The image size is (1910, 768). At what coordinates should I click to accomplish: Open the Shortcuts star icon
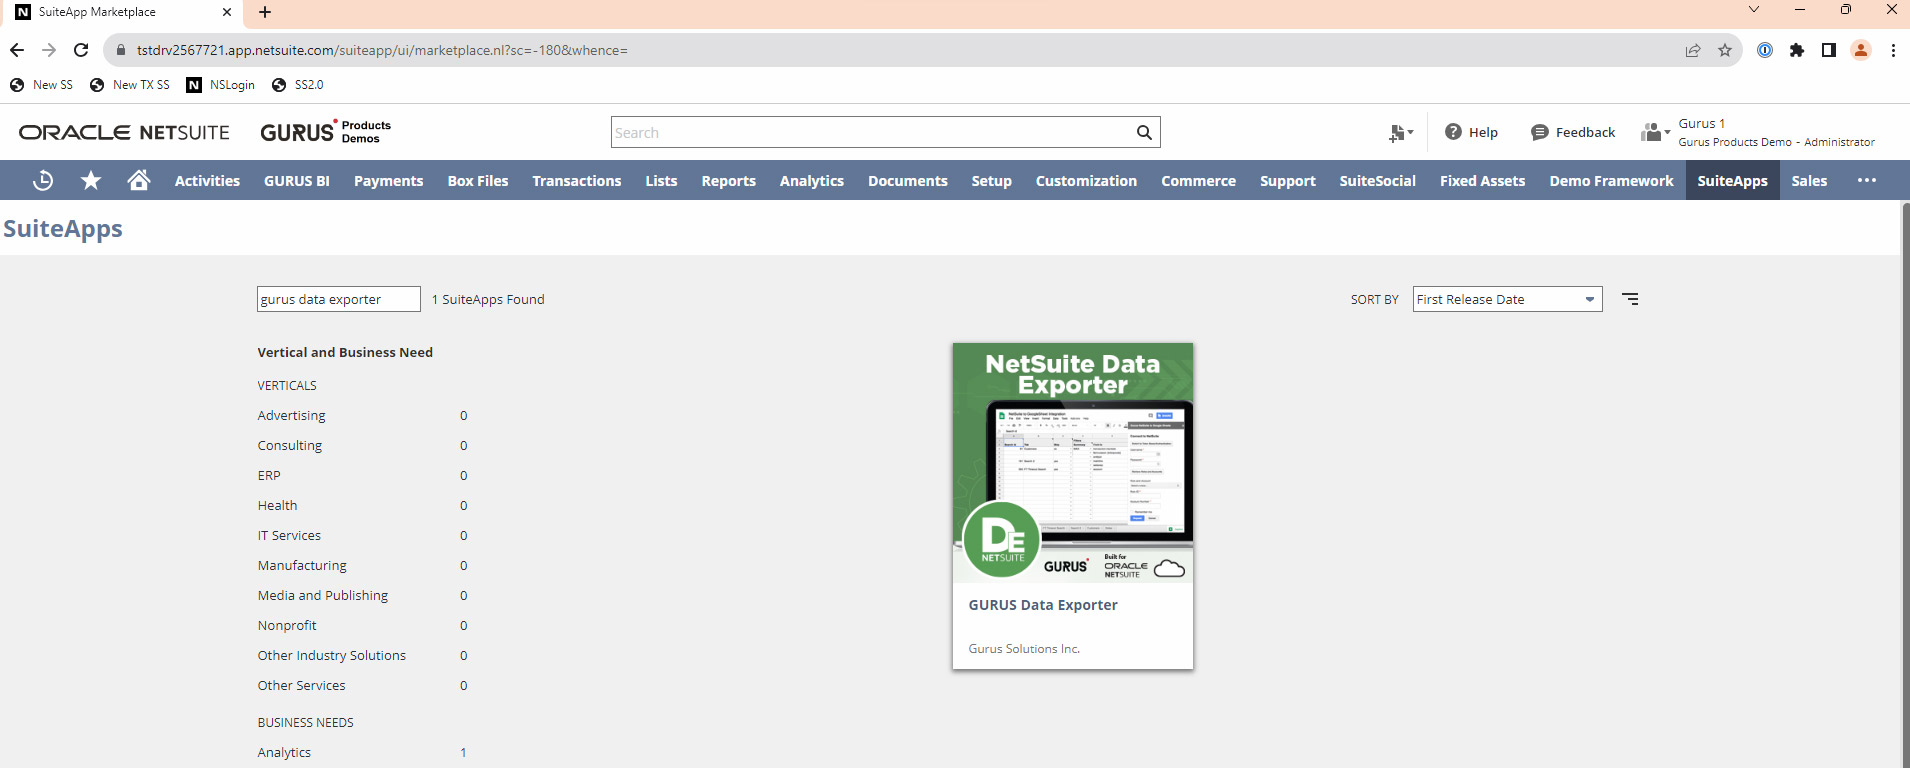tap(91, 180)
